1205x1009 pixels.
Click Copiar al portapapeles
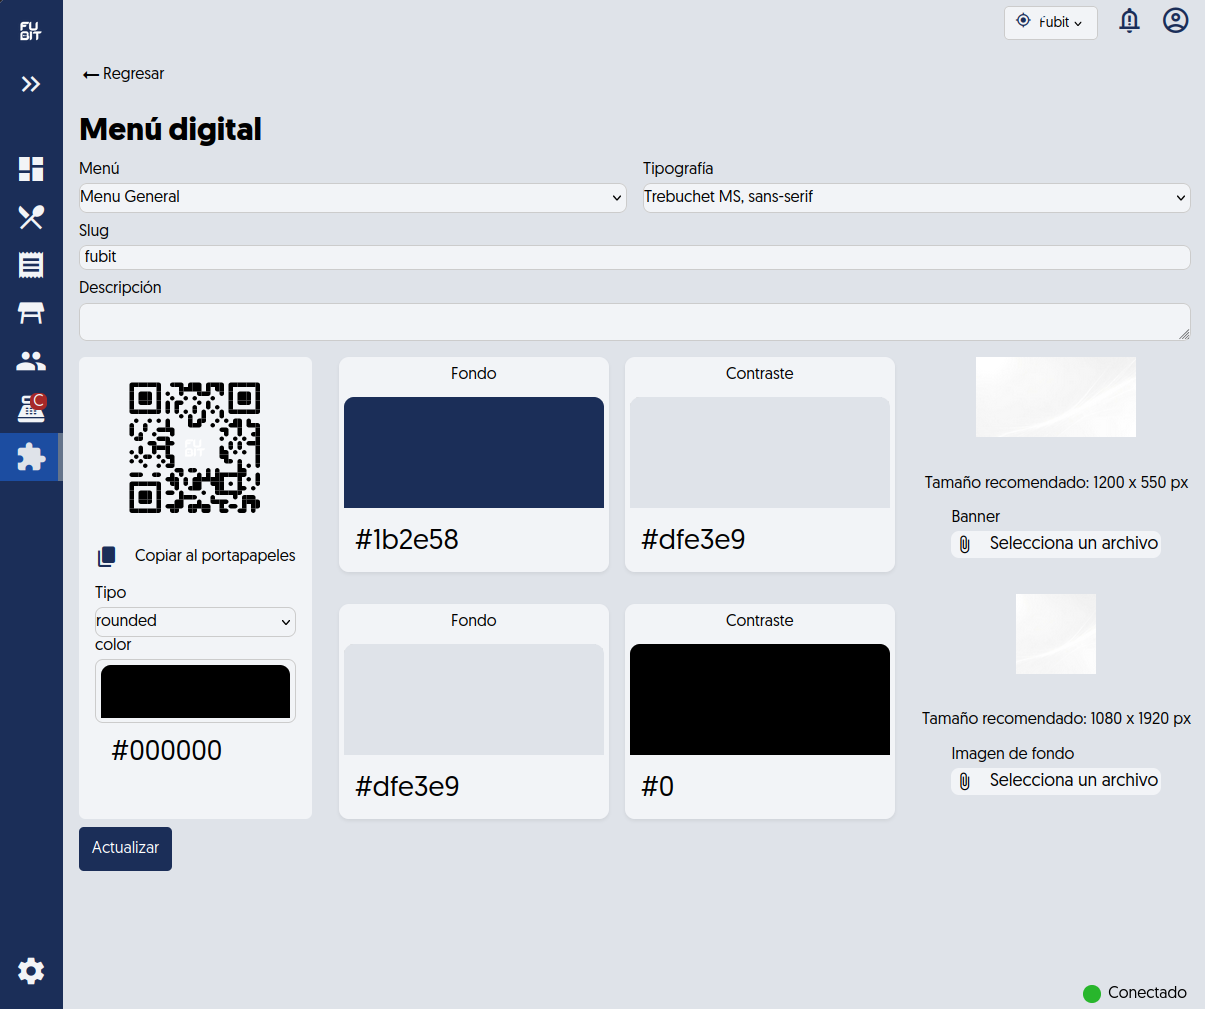tap(215, 556)
